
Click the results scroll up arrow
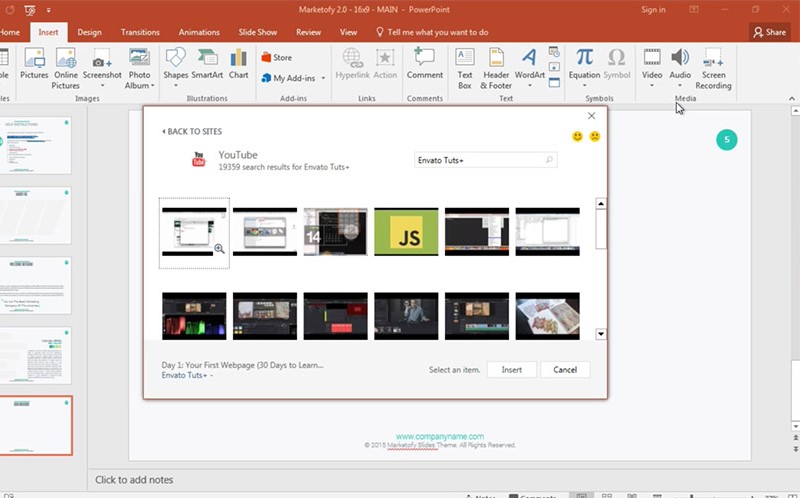coord(601,204)
